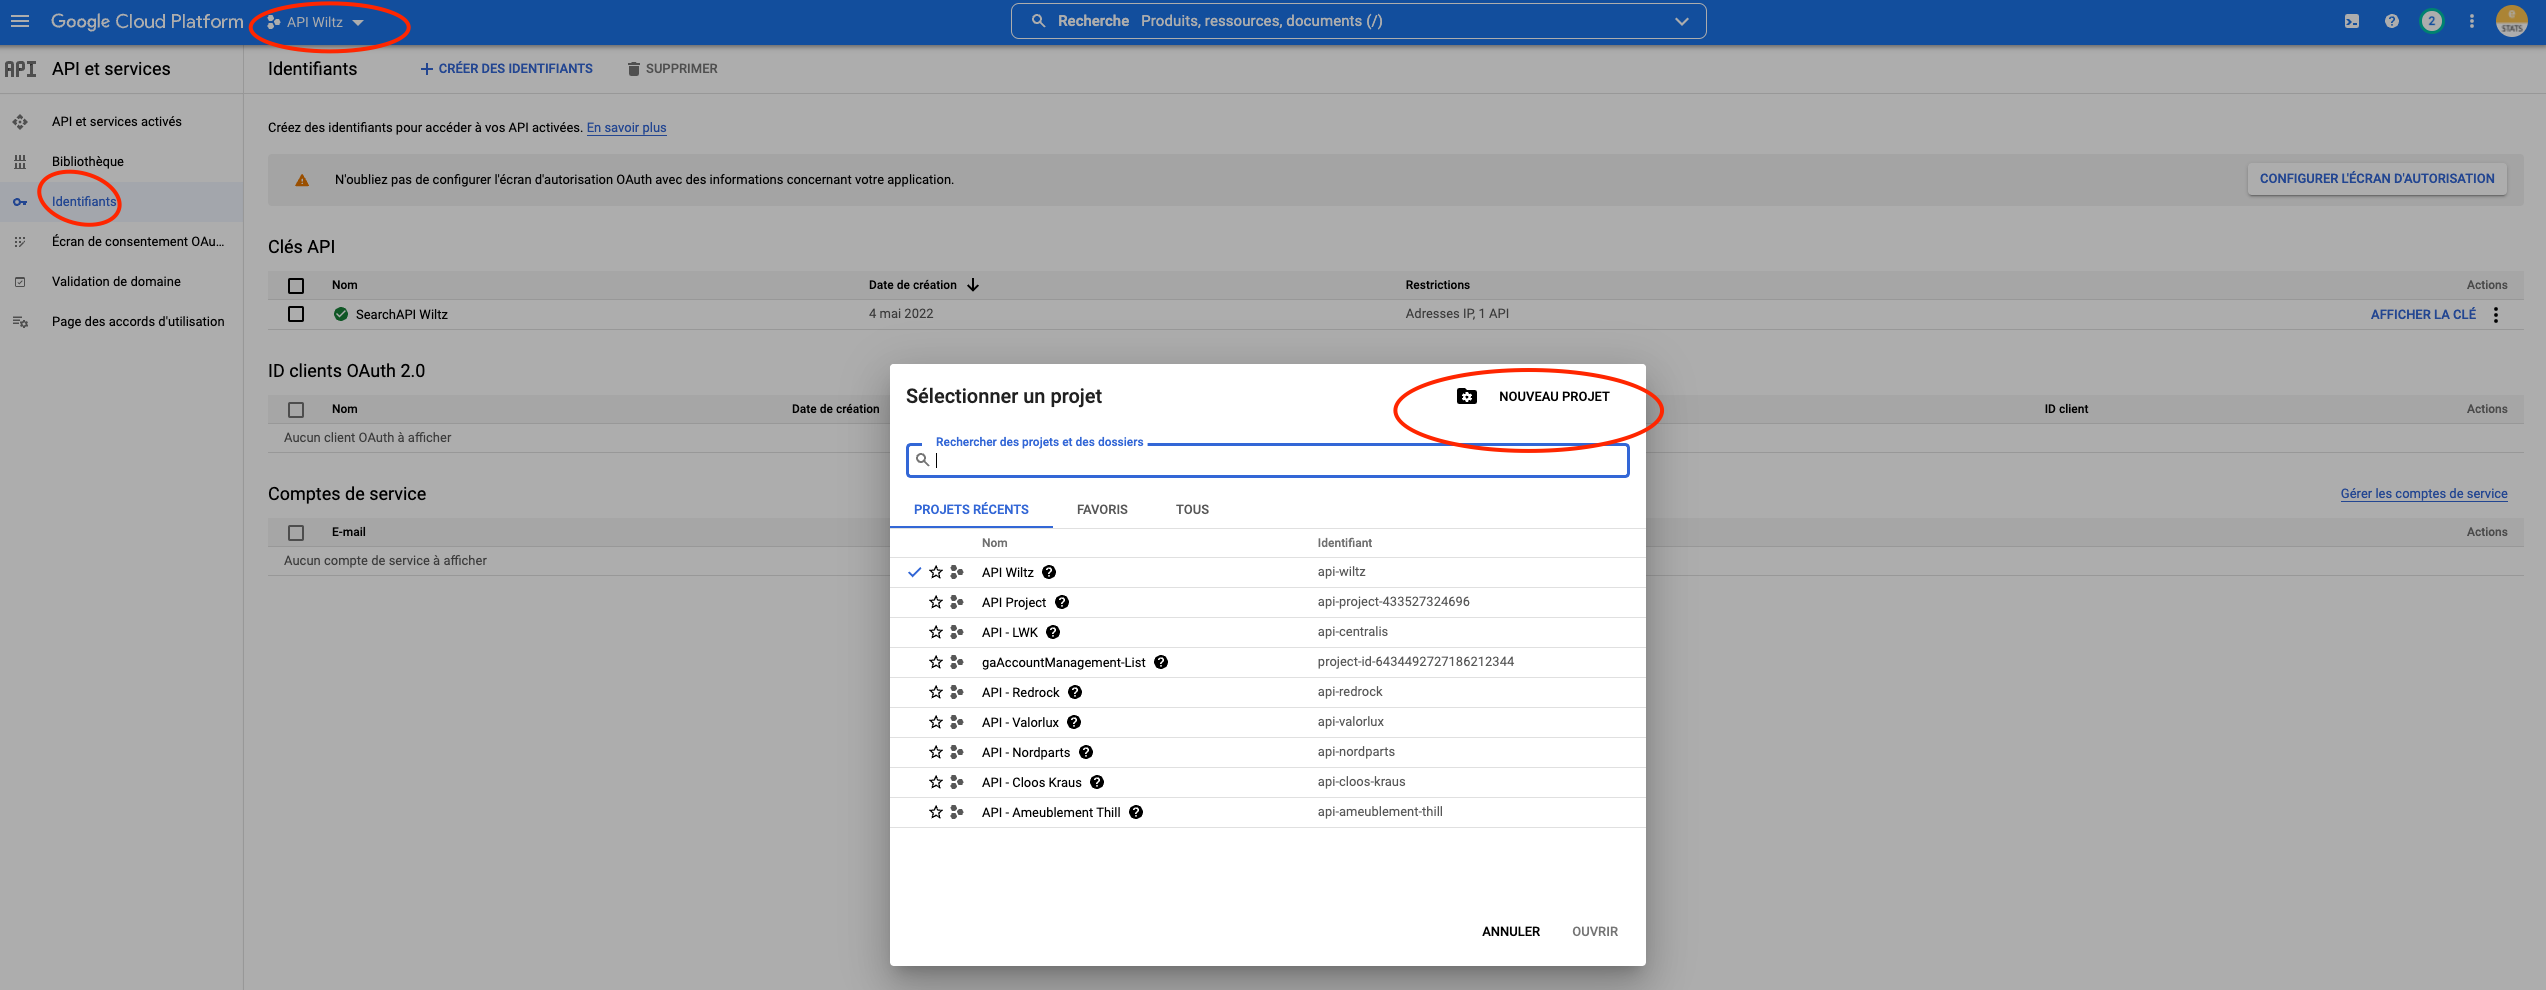
Task: Toggle select-all checkbox in OAuth clients table
Action: point(296,409)
